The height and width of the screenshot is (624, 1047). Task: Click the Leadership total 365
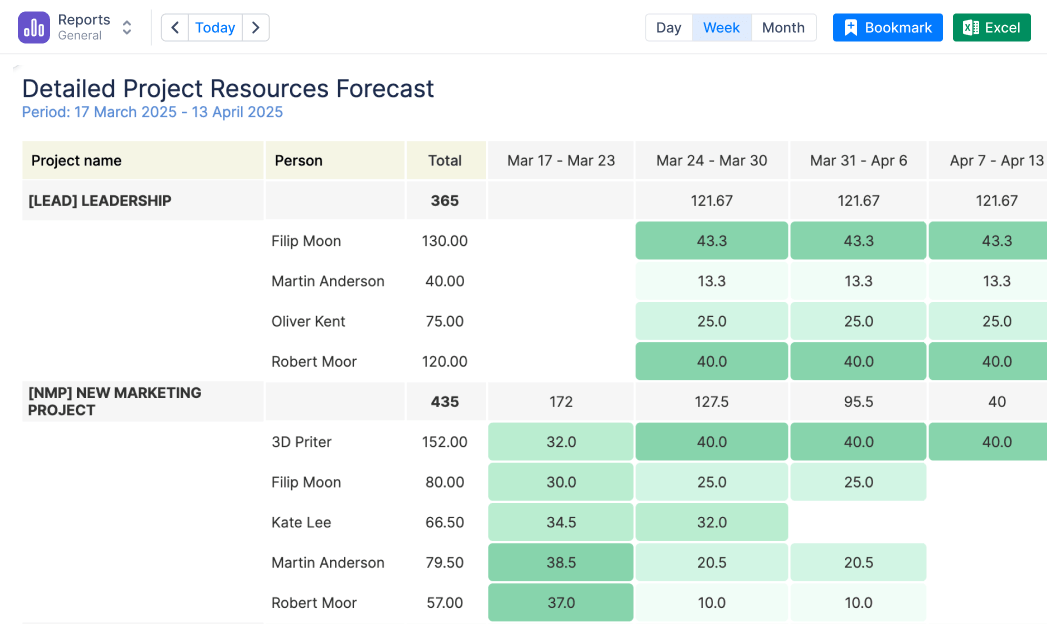tap(445, 201)
